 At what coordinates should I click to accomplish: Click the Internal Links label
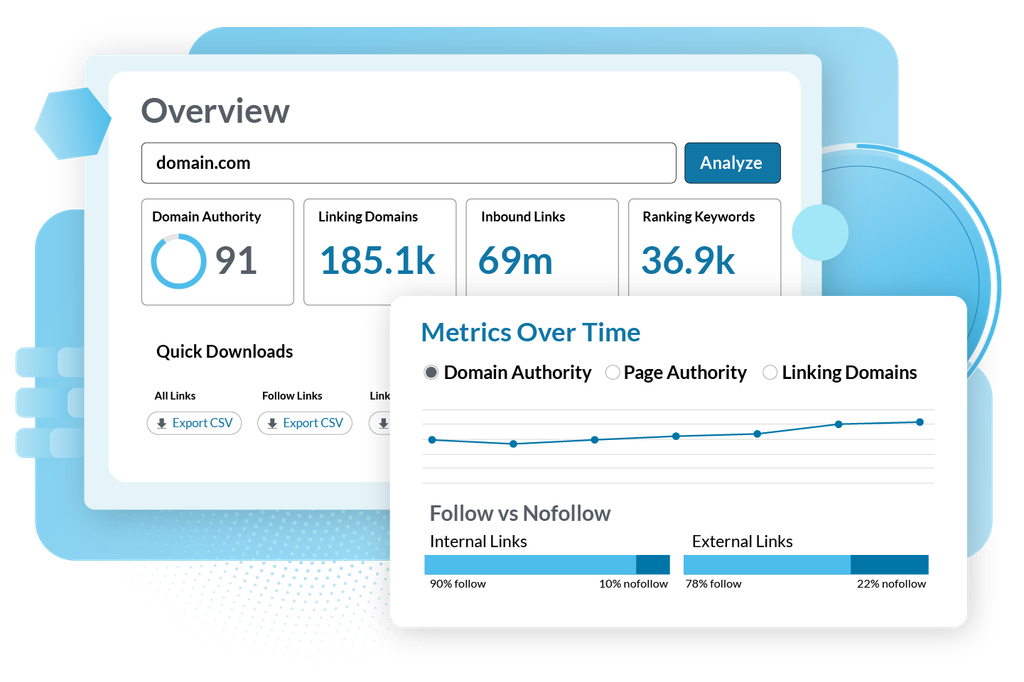pyautogui.click(x=478, y=542)
